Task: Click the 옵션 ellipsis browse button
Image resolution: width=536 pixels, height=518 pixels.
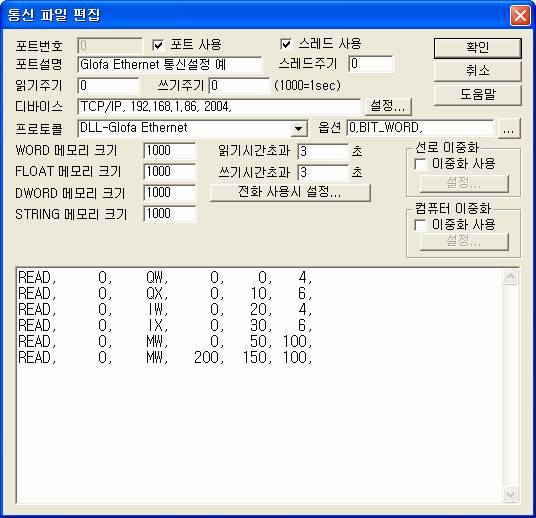Action: click(x=509, y=129)
